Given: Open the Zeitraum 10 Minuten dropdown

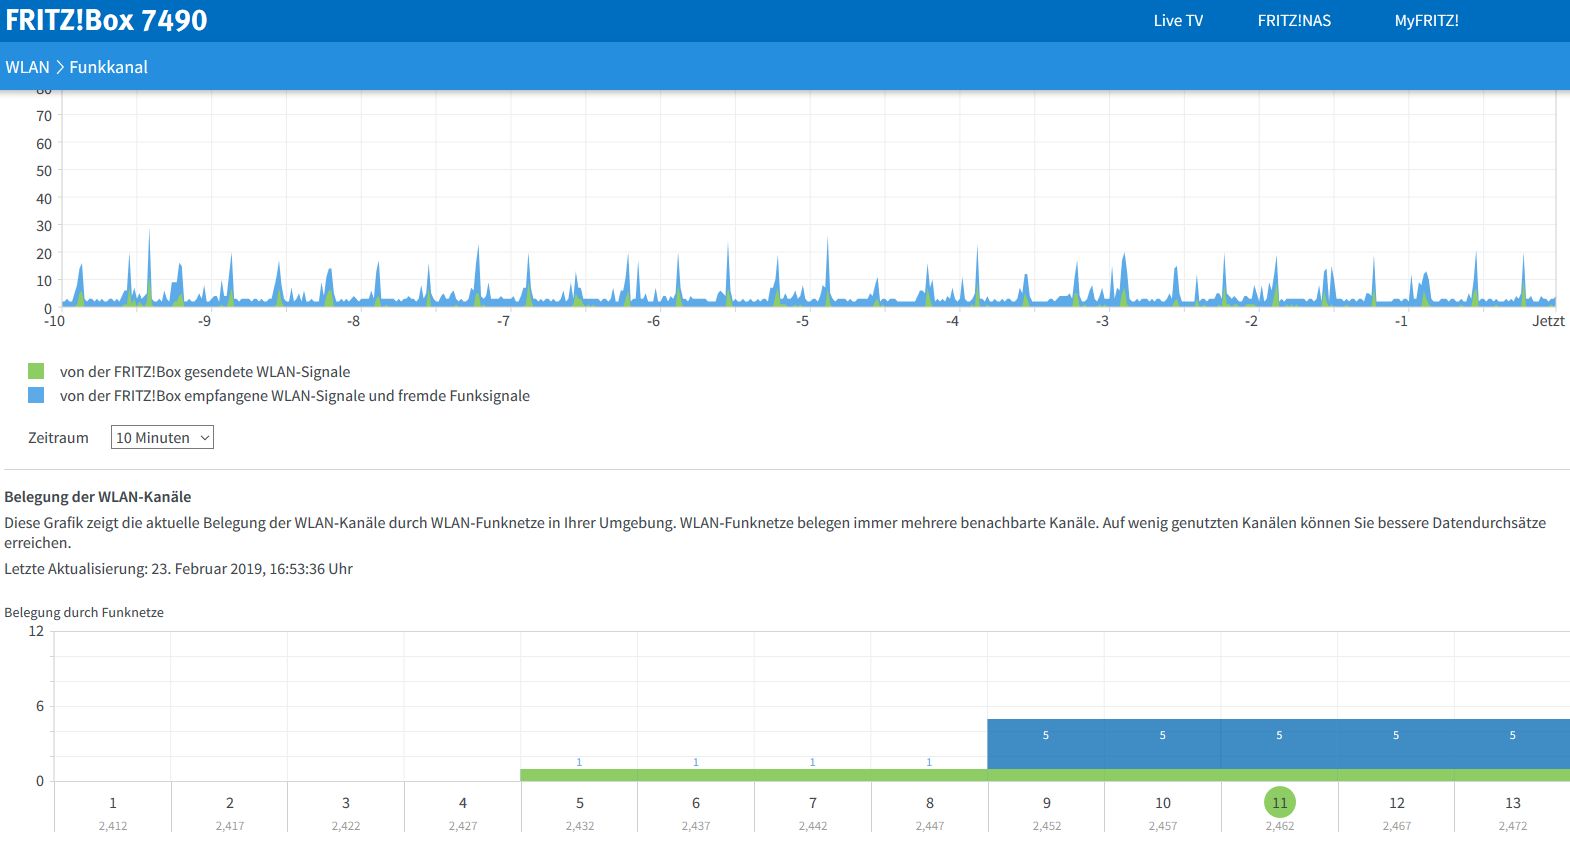Looking at the screenshot, I should click(x=162, y=438).
